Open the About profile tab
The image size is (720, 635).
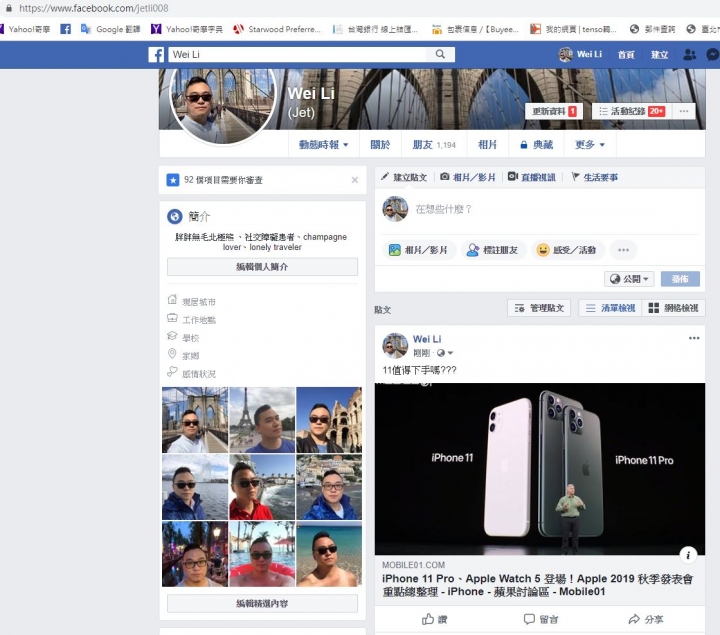[x=380, y=145]
